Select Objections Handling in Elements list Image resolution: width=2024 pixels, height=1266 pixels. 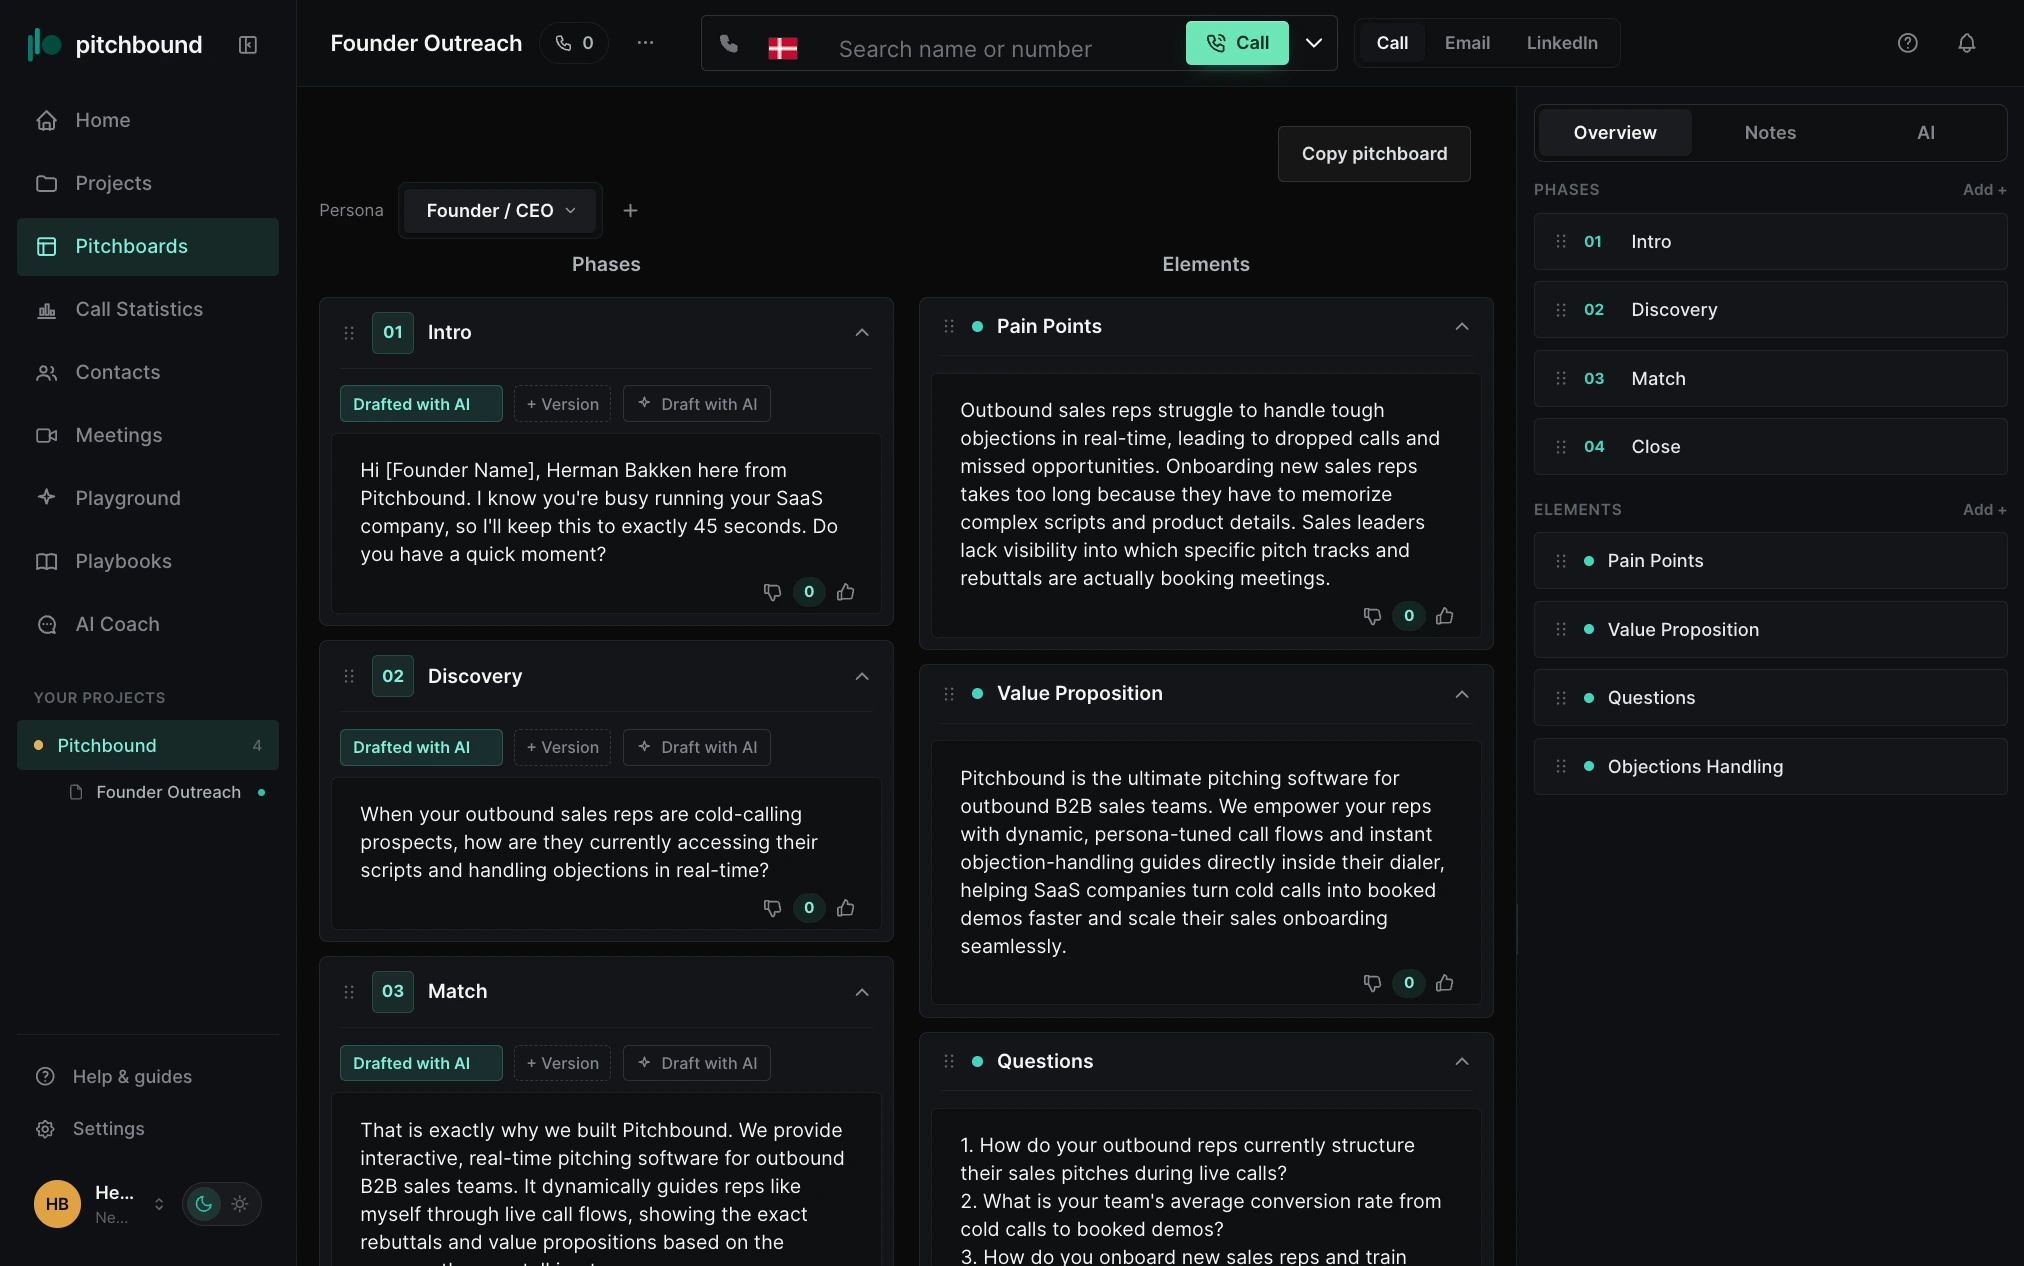pyautogui.click(x=1770, y=767)
